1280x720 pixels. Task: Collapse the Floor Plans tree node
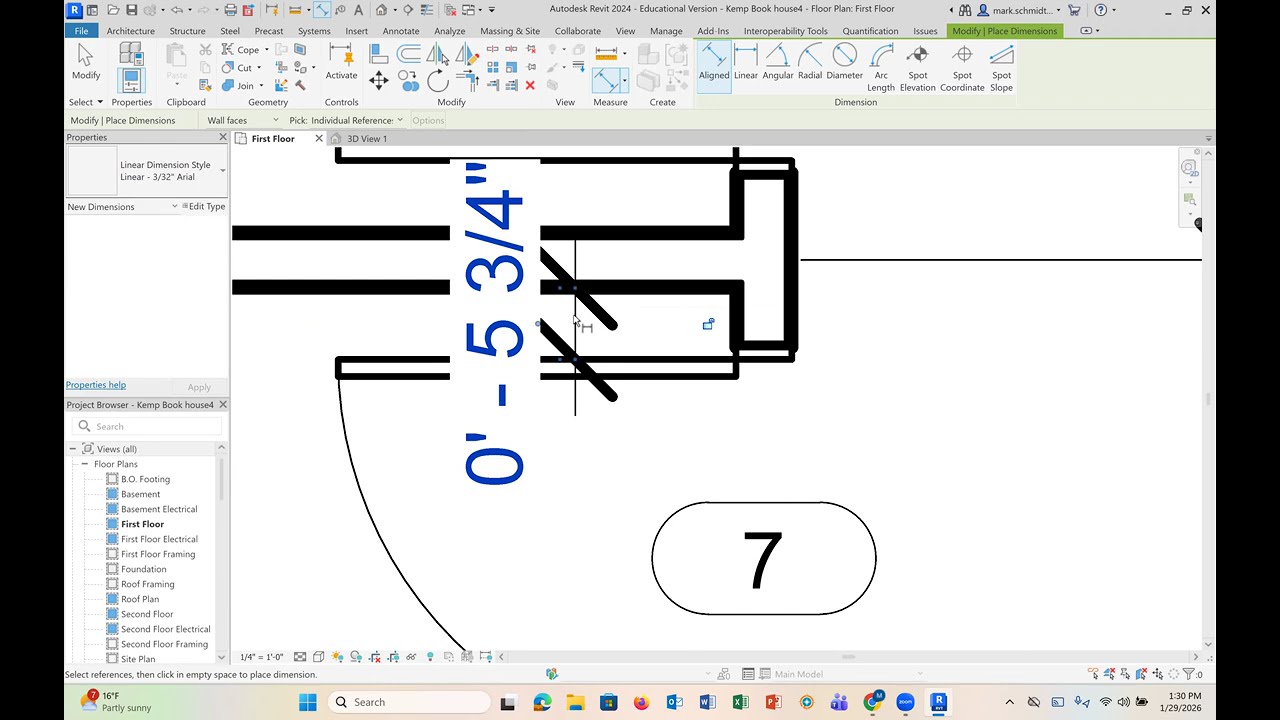[x=85, y=464]
